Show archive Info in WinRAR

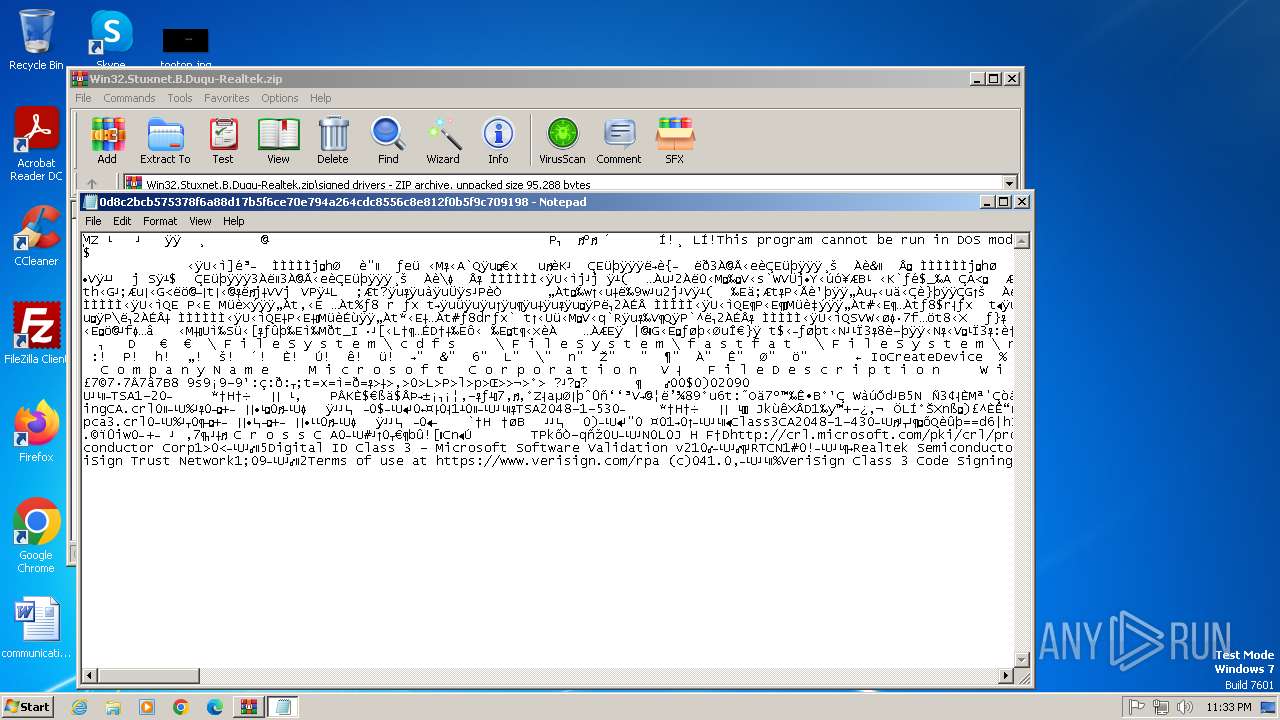point(498,141)
